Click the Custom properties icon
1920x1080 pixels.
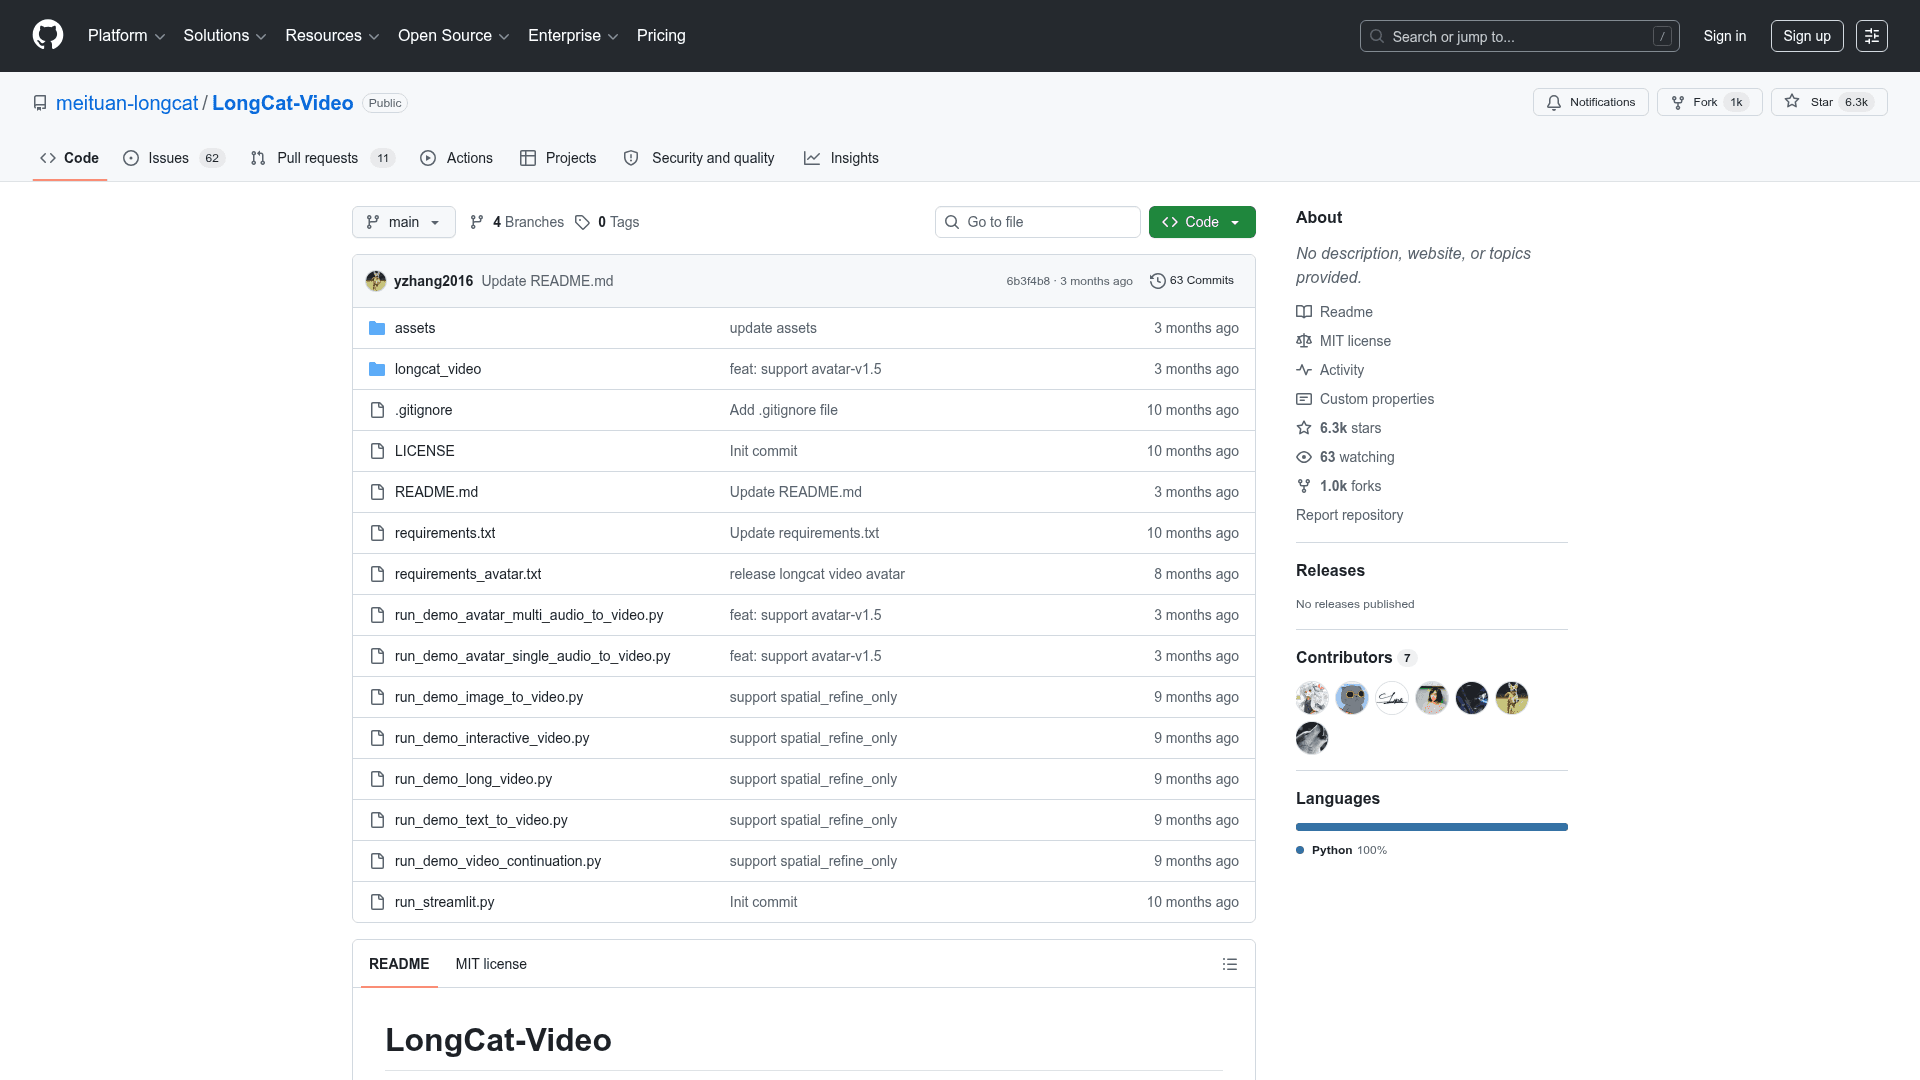(x=1304, y=399)
